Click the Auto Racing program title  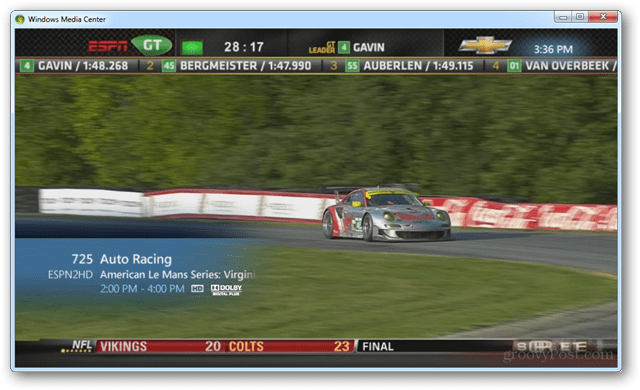click(x=136, y=259)
